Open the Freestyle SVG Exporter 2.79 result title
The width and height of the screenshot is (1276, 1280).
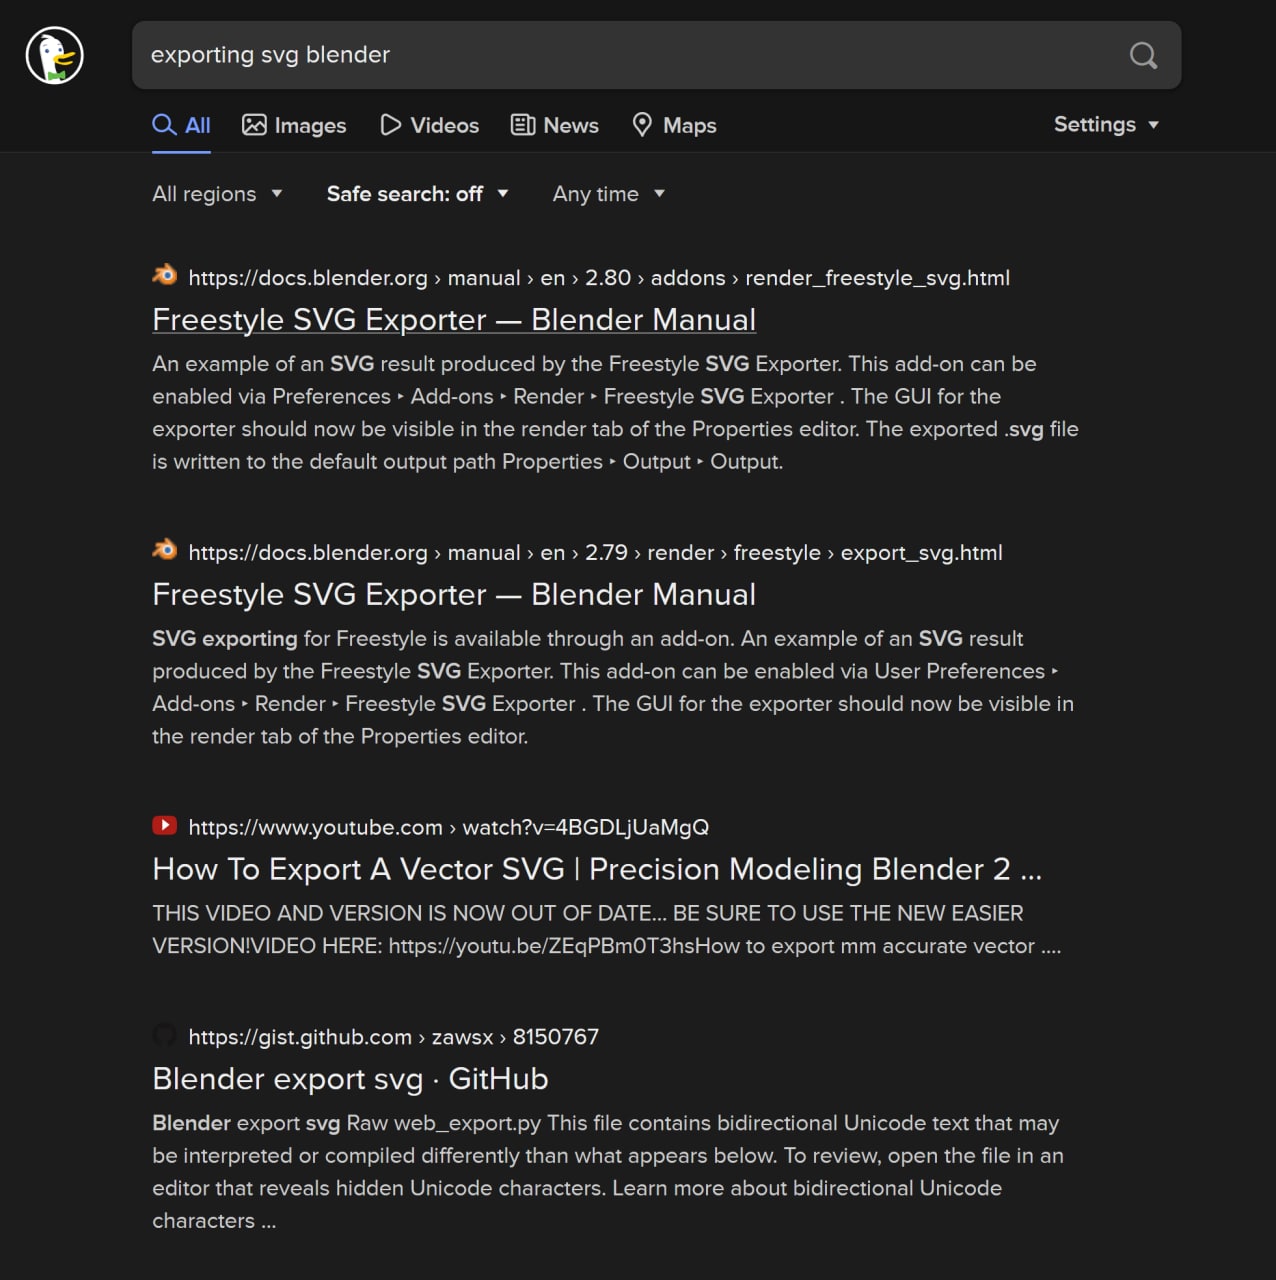click(454, 594)
